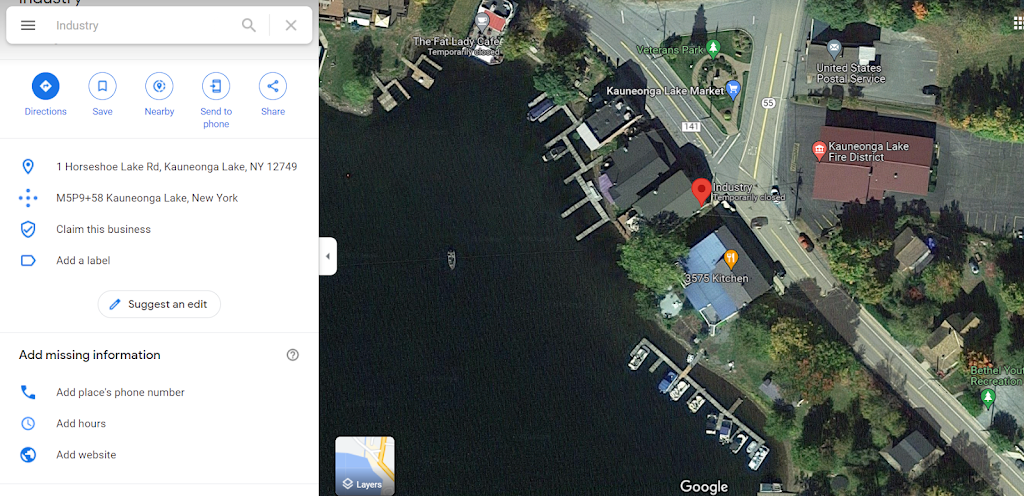Open the hamburger main menu
Viewport: 1024px width, 496px height.
[28, 25]
